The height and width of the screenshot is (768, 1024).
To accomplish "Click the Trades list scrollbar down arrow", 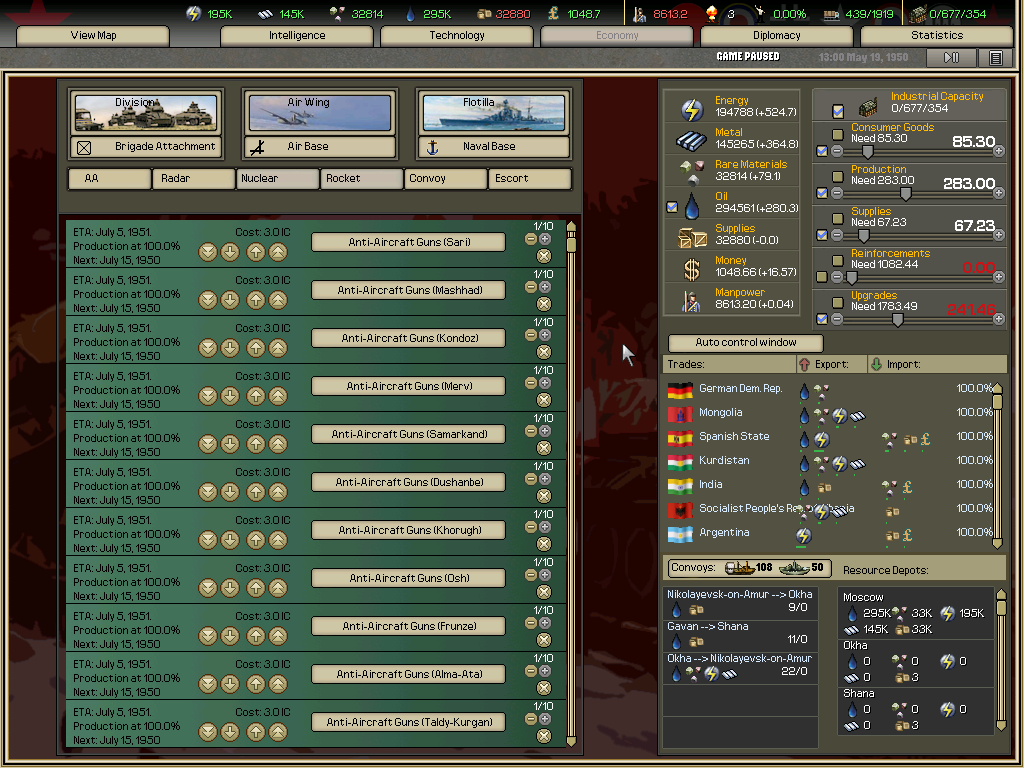I will tap(997, 543).
